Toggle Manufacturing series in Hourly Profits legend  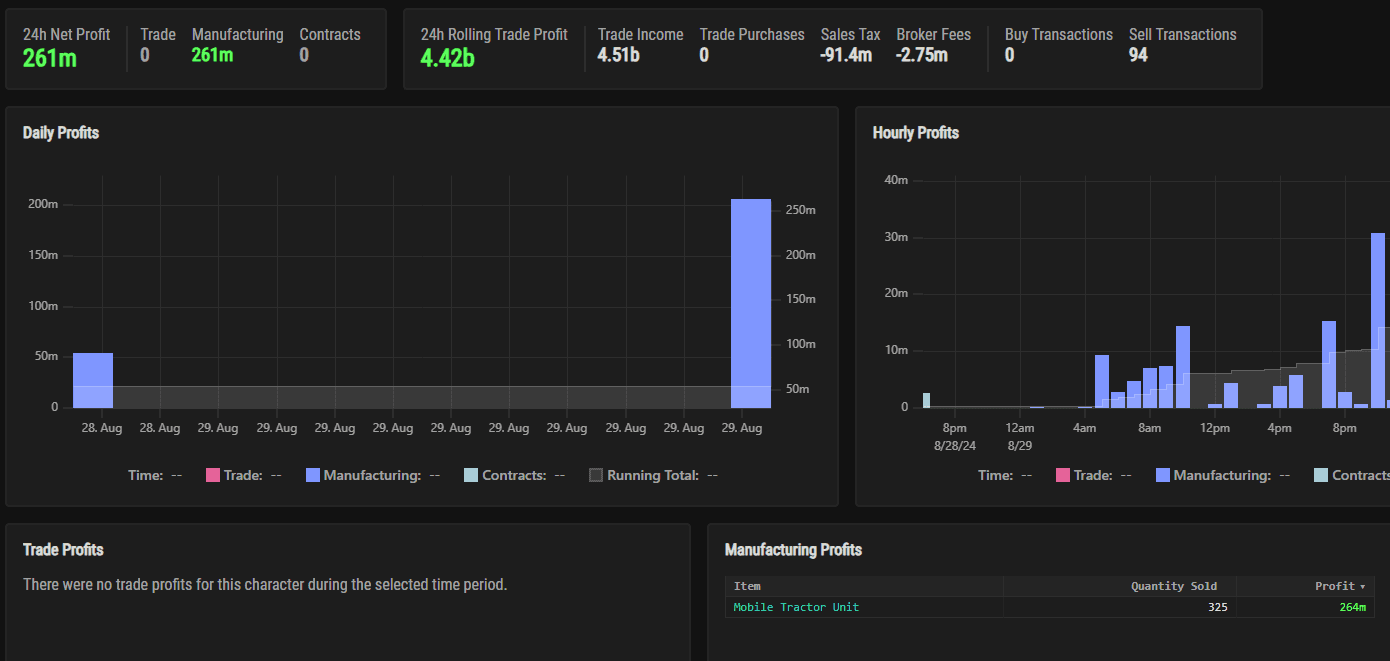[1163, 476]
